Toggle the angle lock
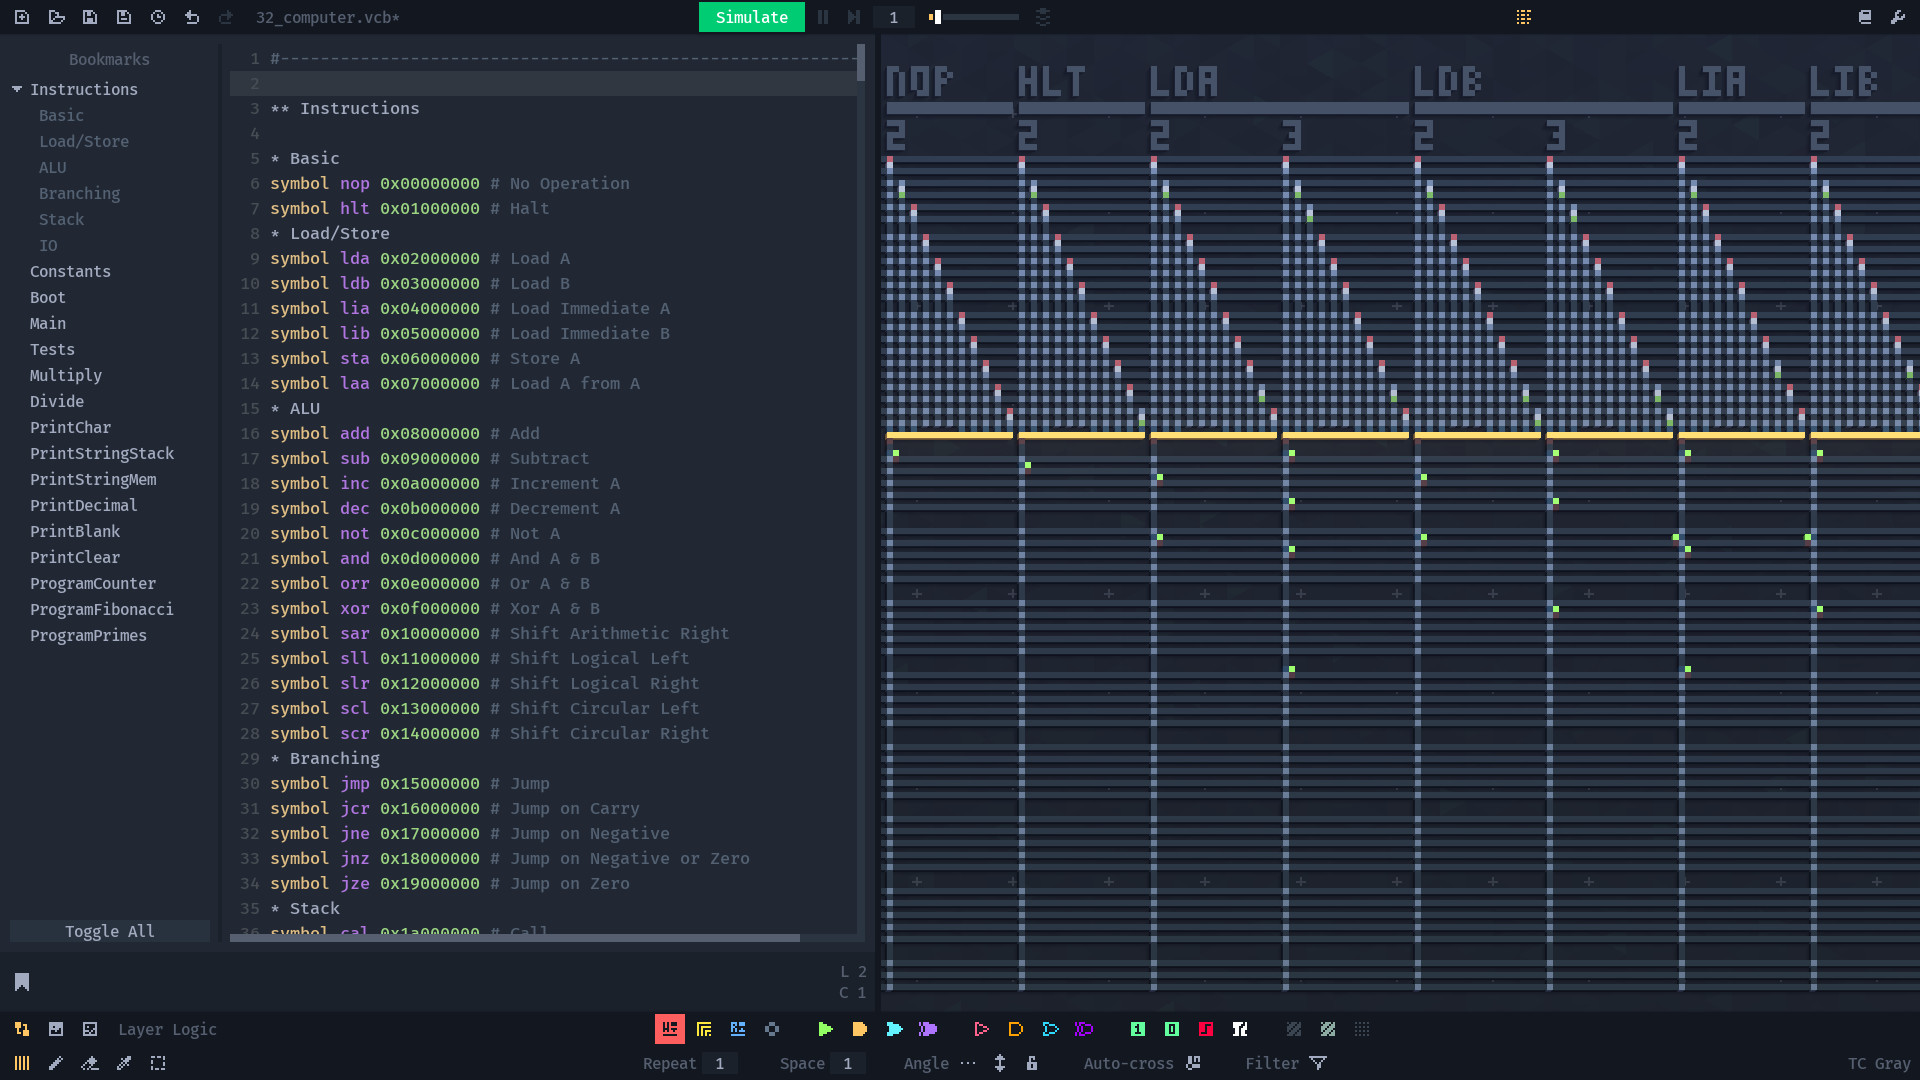1920x1080 pixels. [1032, 1063]
